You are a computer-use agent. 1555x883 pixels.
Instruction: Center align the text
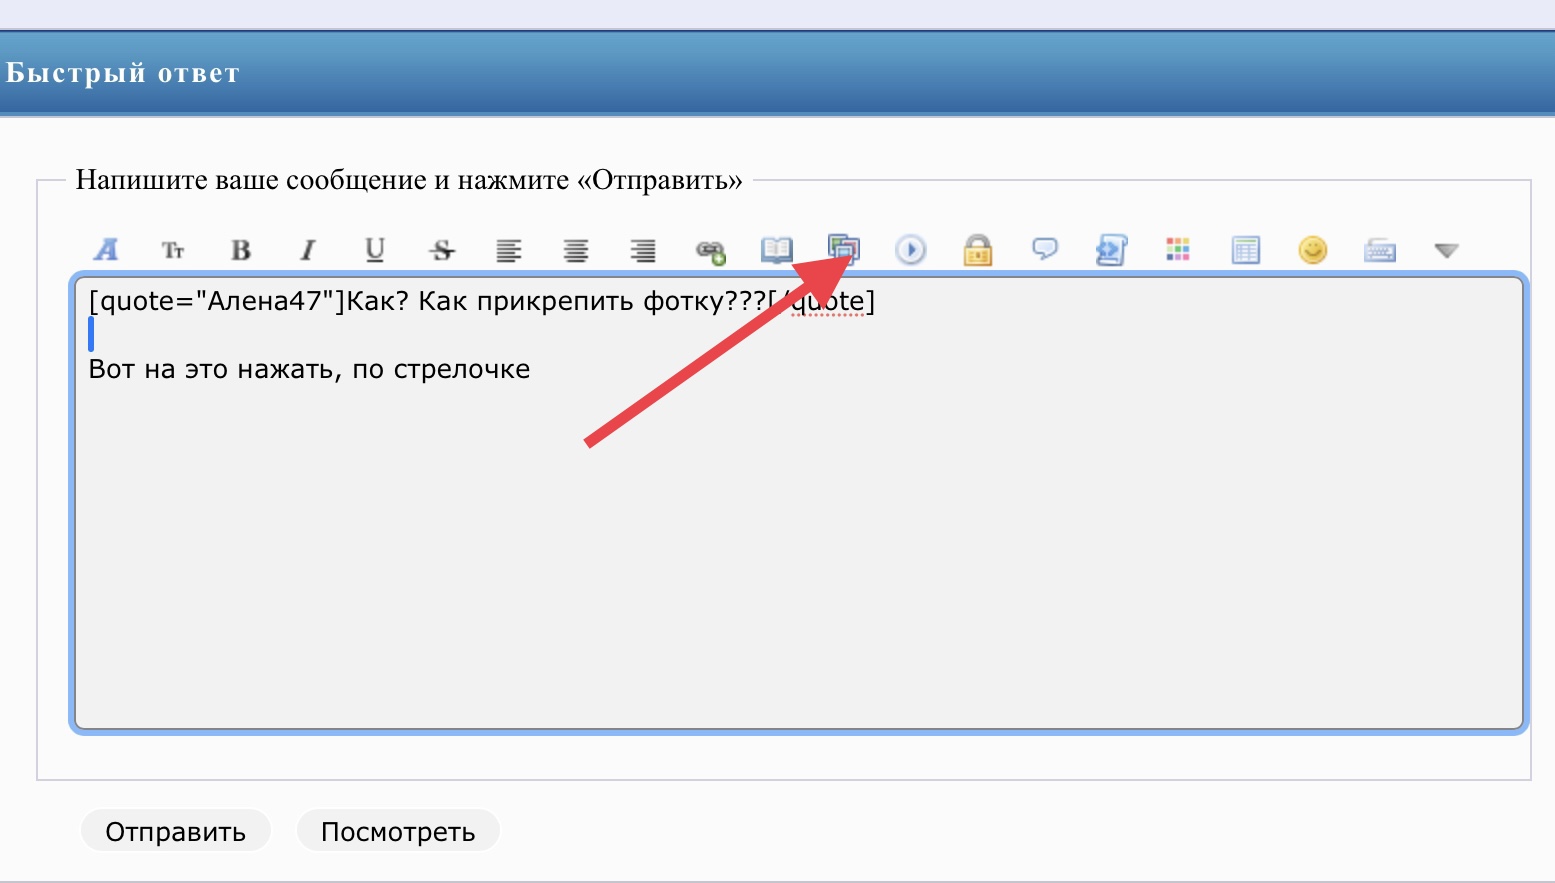tap(576, 250)
